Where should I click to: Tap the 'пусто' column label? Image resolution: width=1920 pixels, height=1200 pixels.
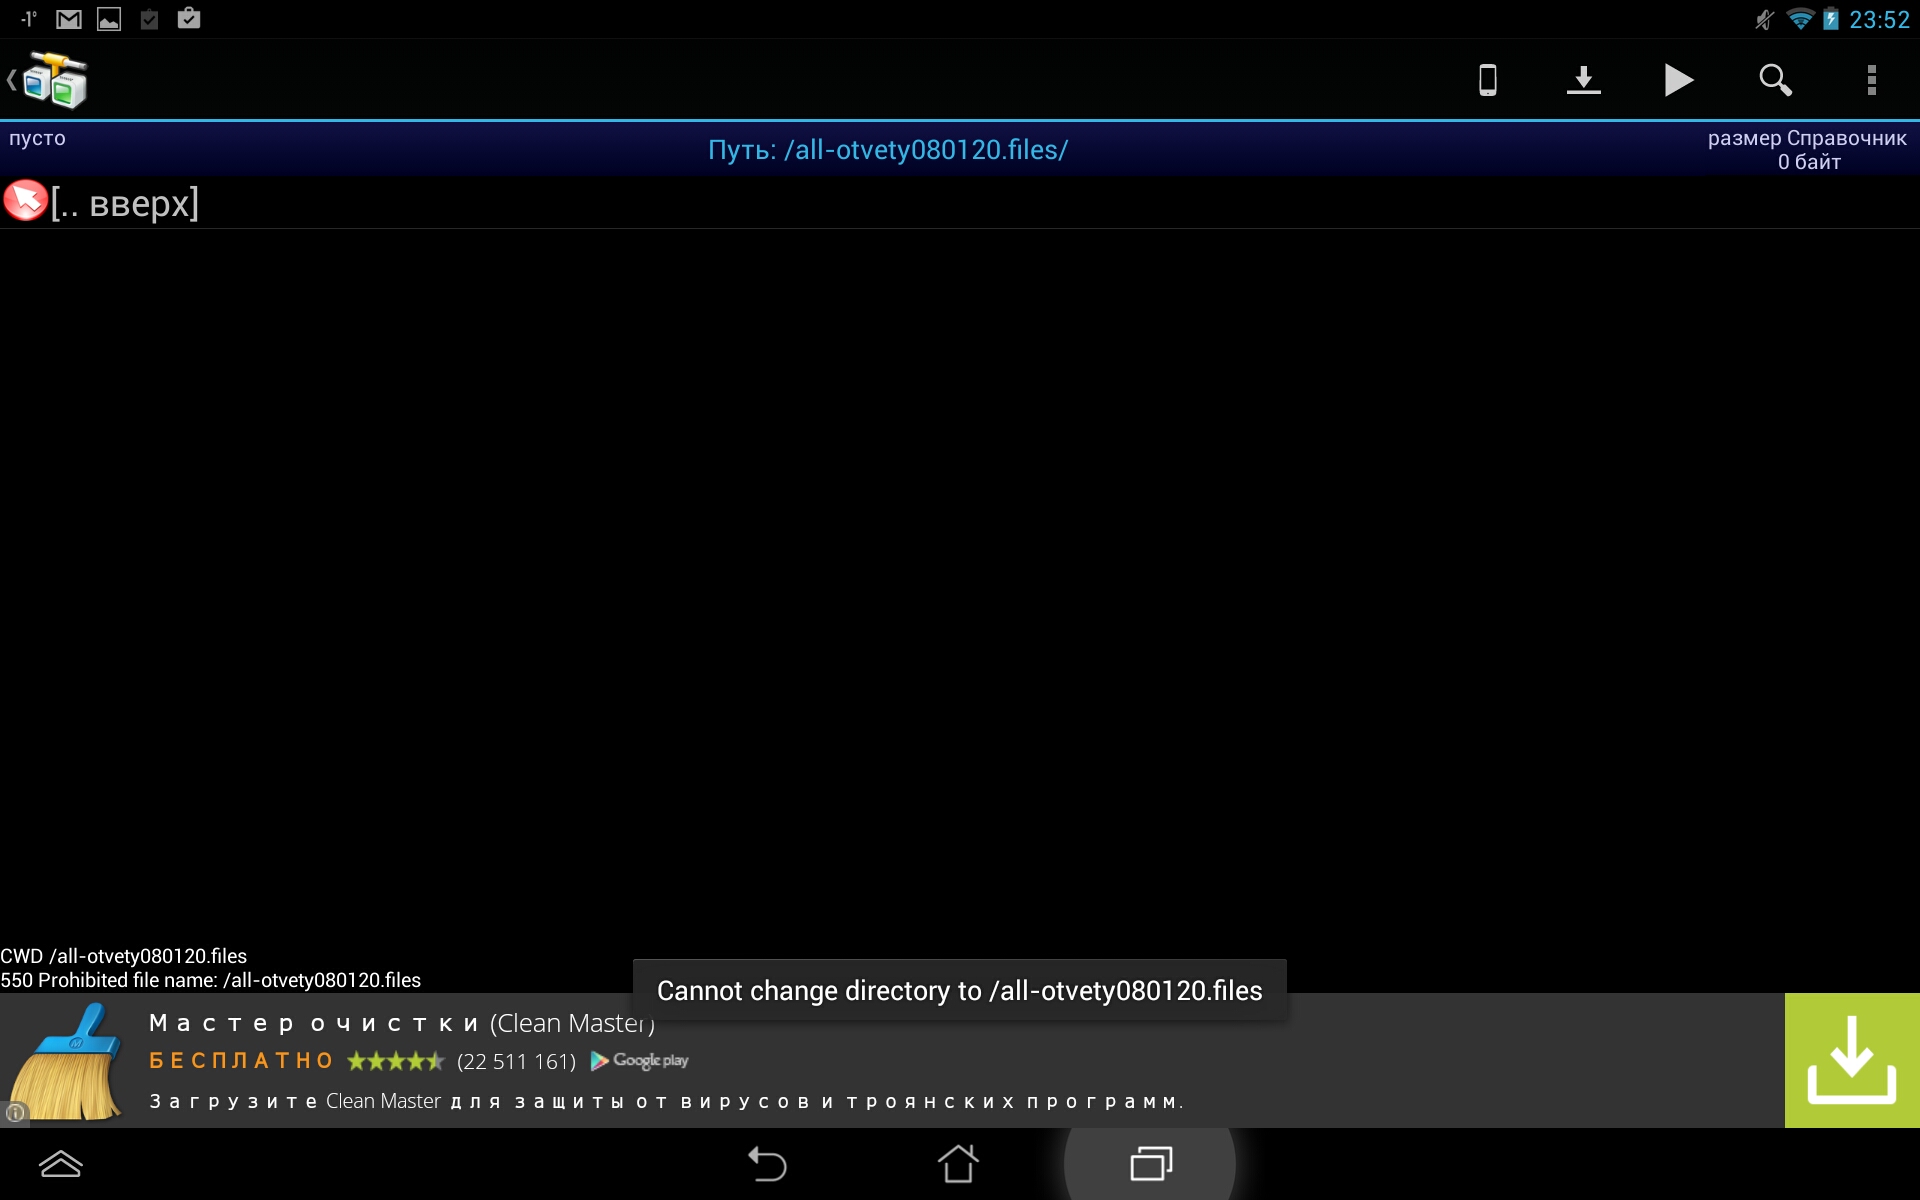[37, 139]
